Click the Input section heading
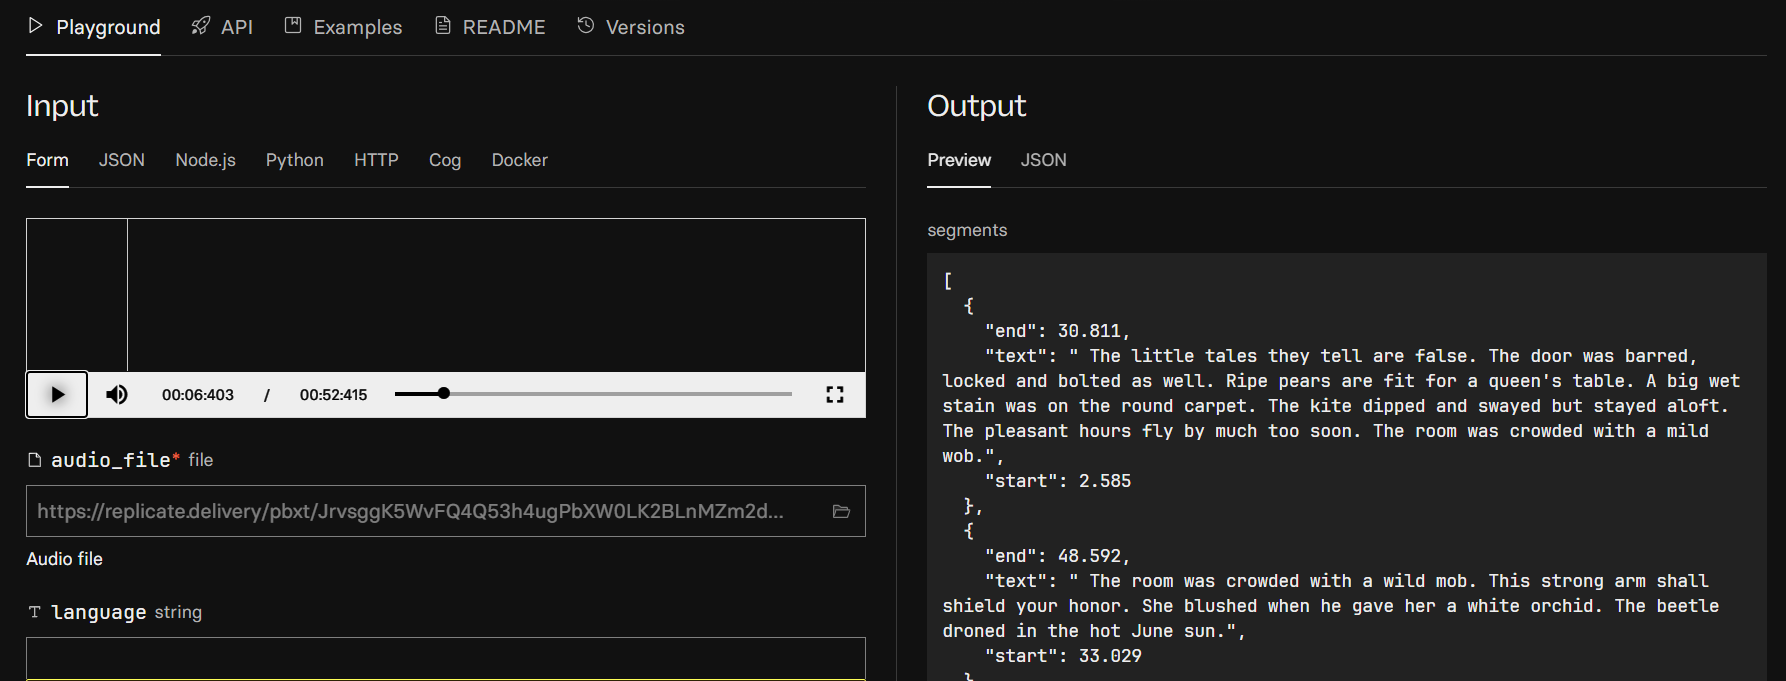 [62, 106]
